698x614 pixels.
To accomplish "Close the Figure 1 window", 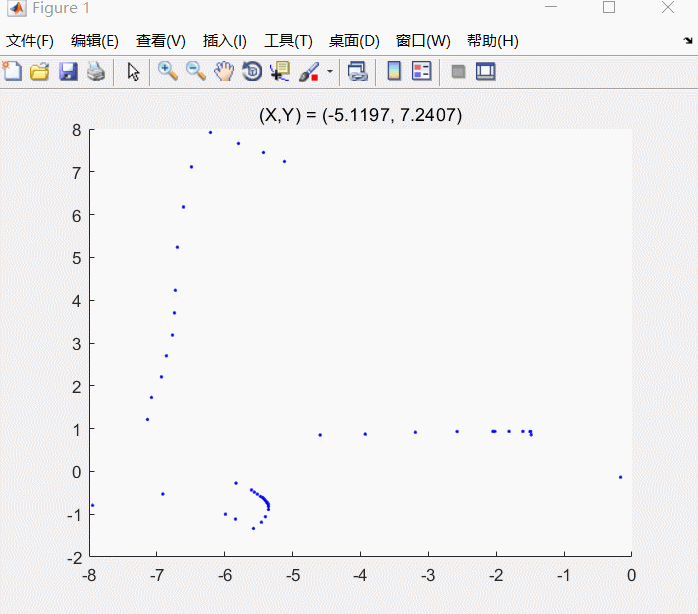I will tap(668, 7).
